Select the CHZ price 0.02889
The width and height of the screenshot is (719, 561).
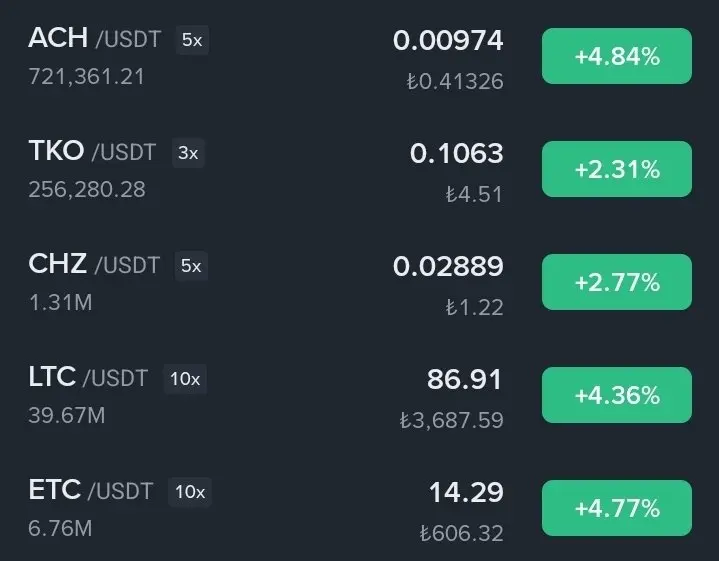pos(448,267)
